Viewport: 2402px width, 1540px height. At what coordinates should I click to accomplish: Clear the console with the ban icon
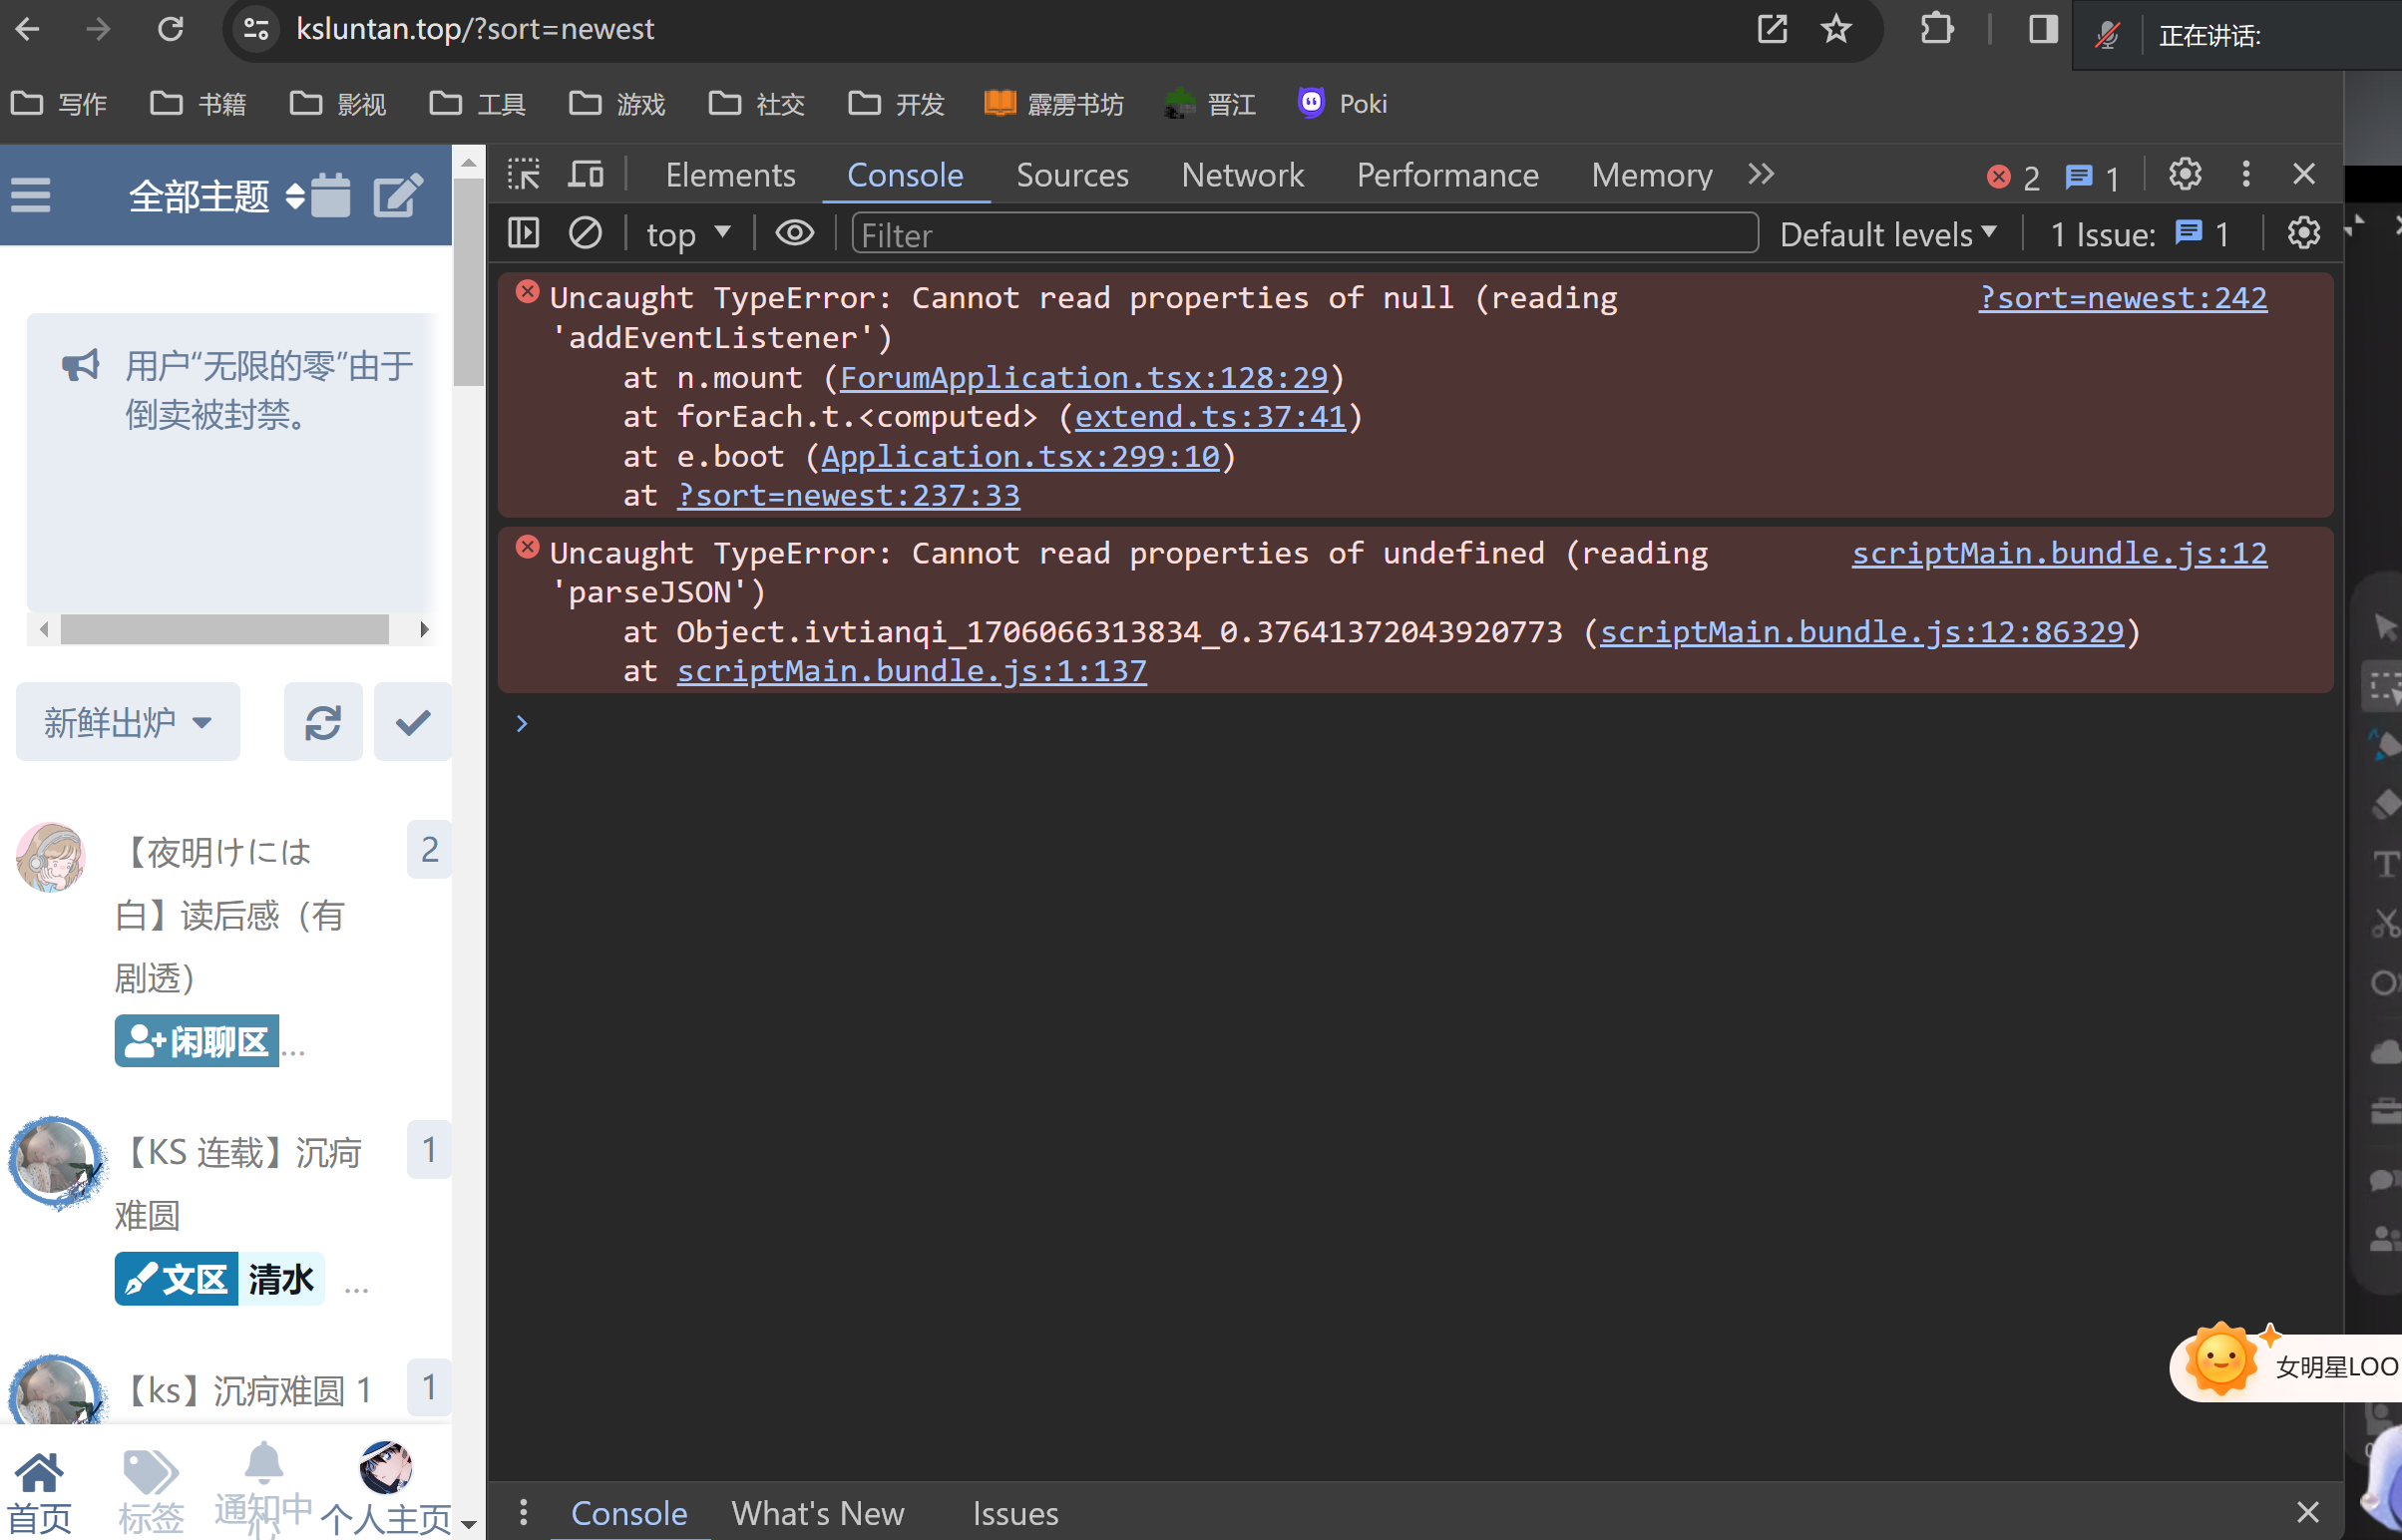click(x=585, y=234)
